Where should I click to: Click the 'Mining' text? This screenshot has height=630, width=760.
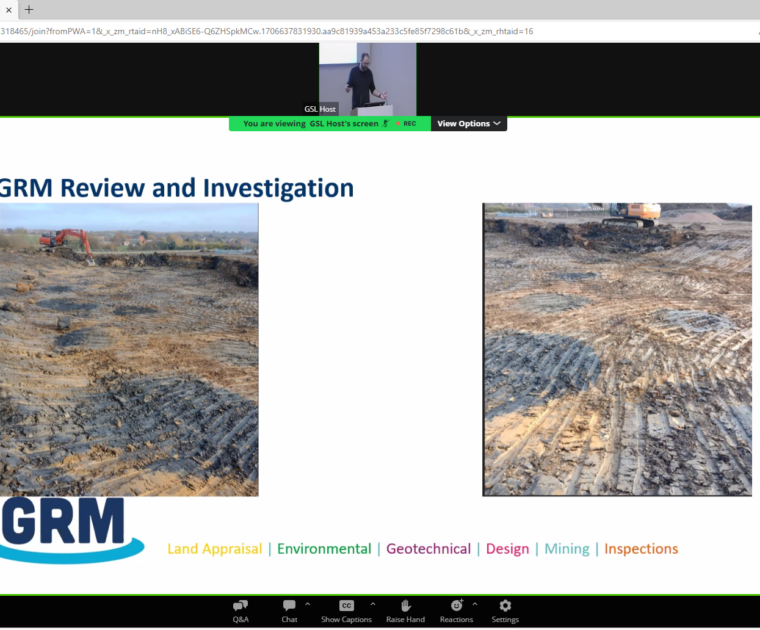coord(567,549)
